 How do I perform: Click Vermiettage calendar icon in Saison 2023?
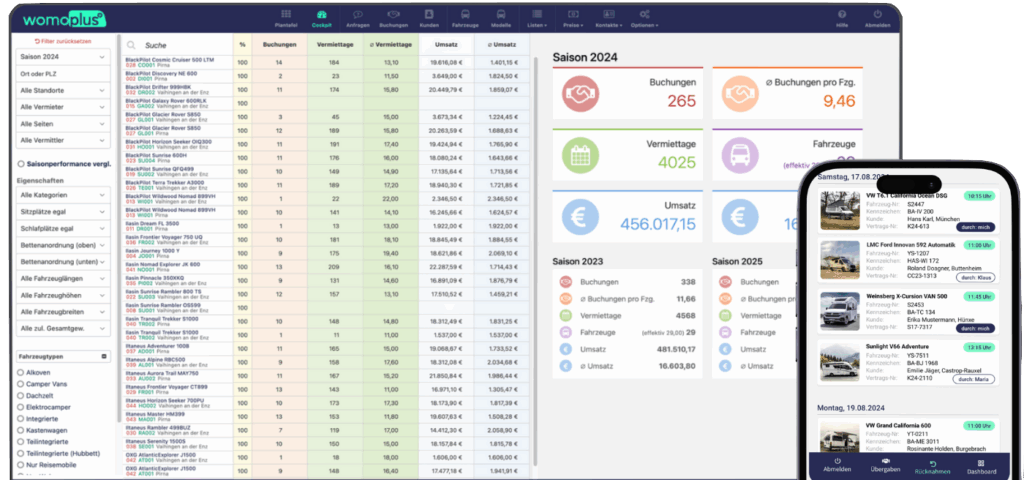coord(566,316)
